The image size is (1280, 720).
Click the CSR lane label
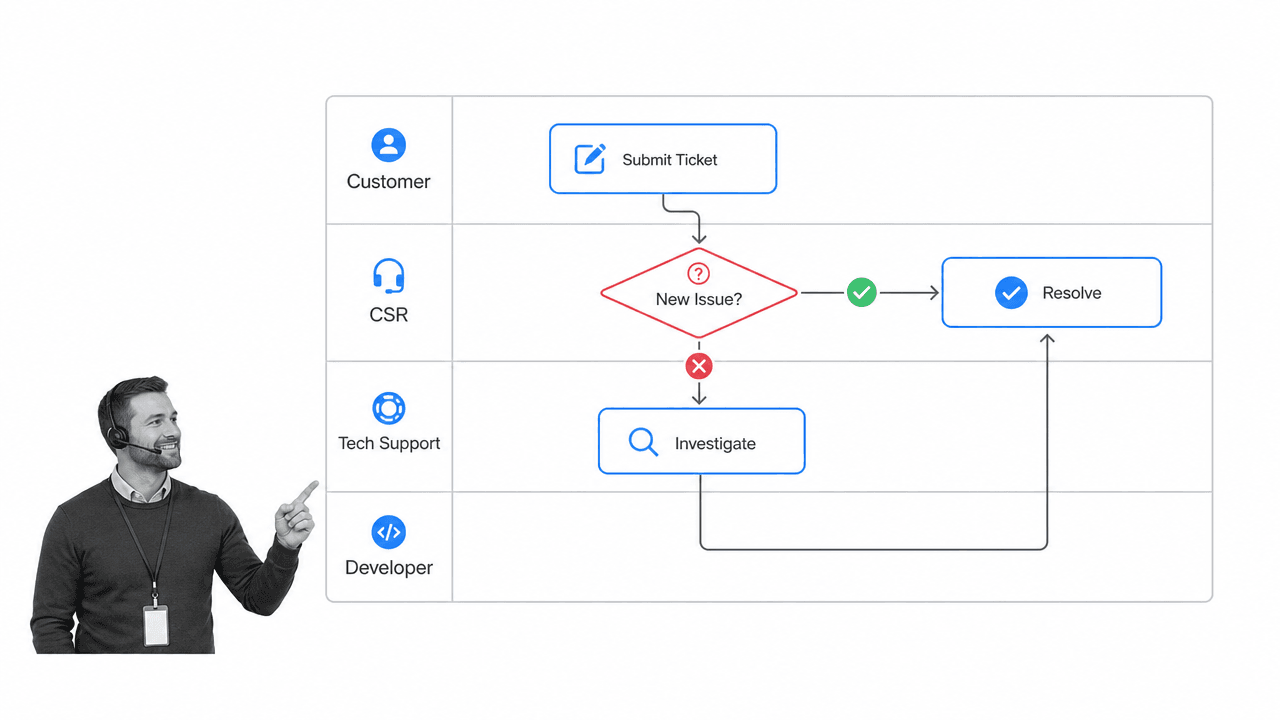(389, 314)
